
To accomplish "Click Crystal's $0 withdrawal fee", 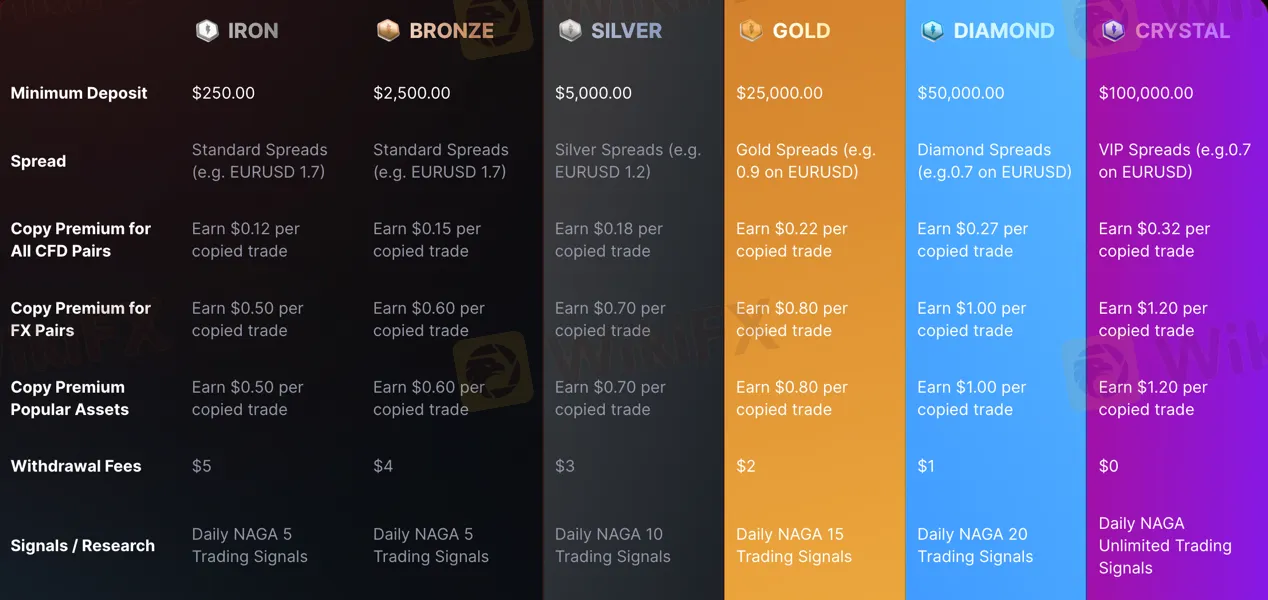I will 1108,466.
